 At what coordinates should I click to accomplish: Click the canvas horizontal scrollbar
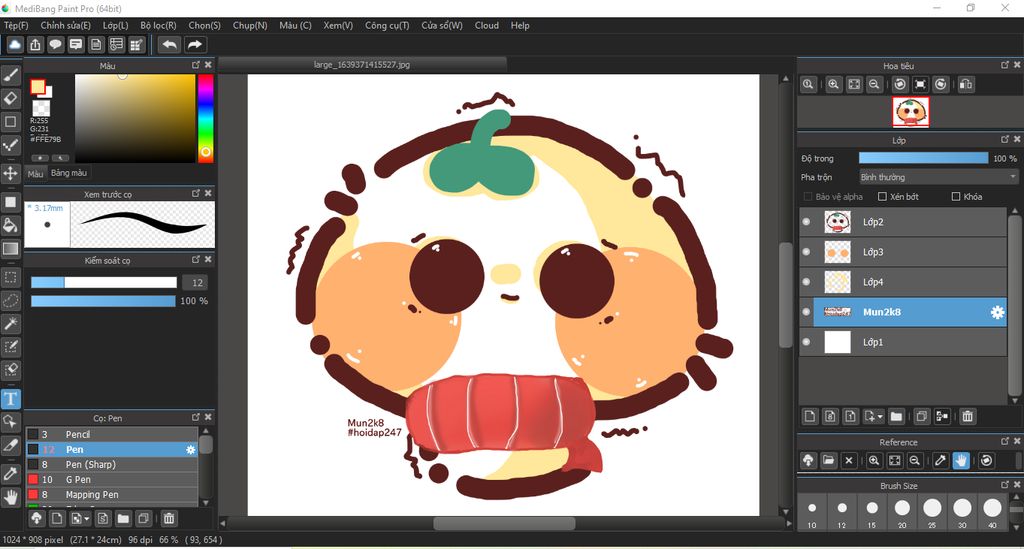504,524
